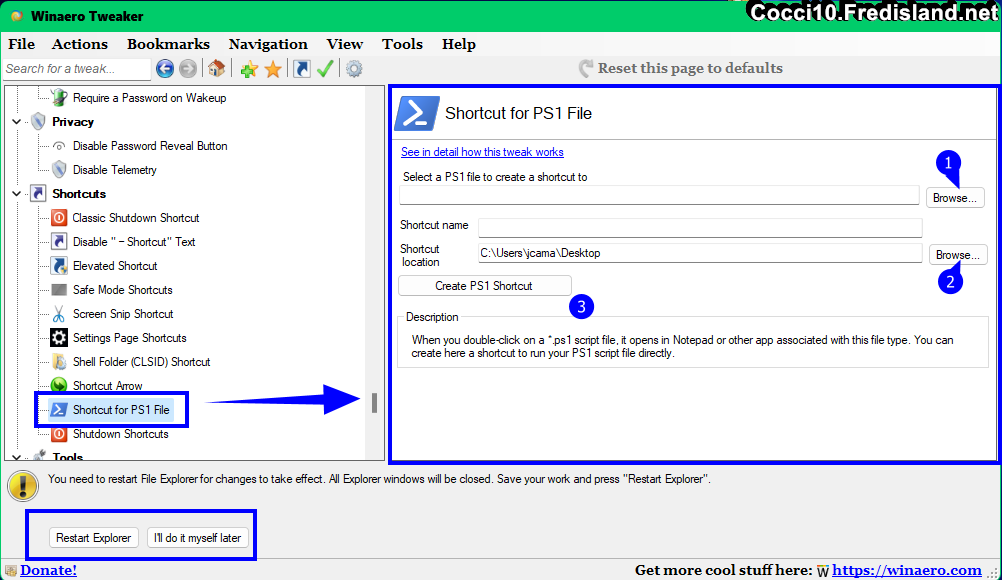Select Elevated Shortcut in the tree

point(115,266)
